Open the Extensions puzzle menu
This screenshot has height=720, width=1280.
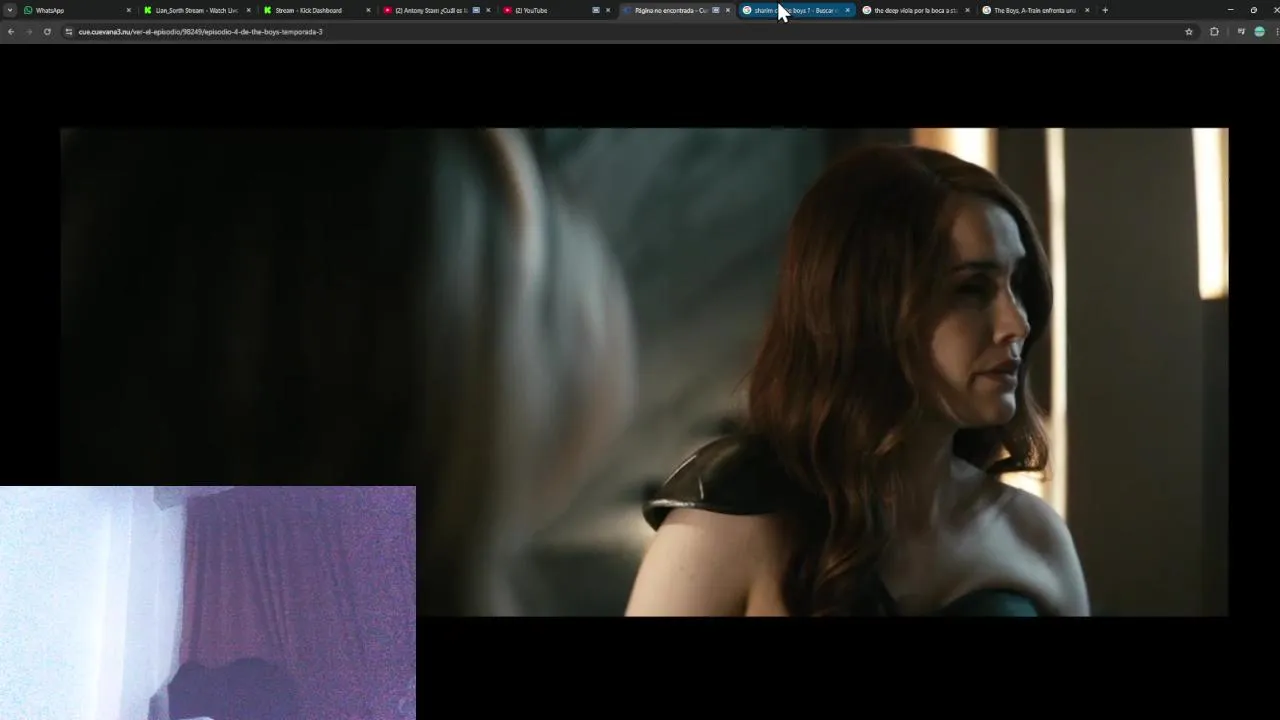coord(1215,31)
